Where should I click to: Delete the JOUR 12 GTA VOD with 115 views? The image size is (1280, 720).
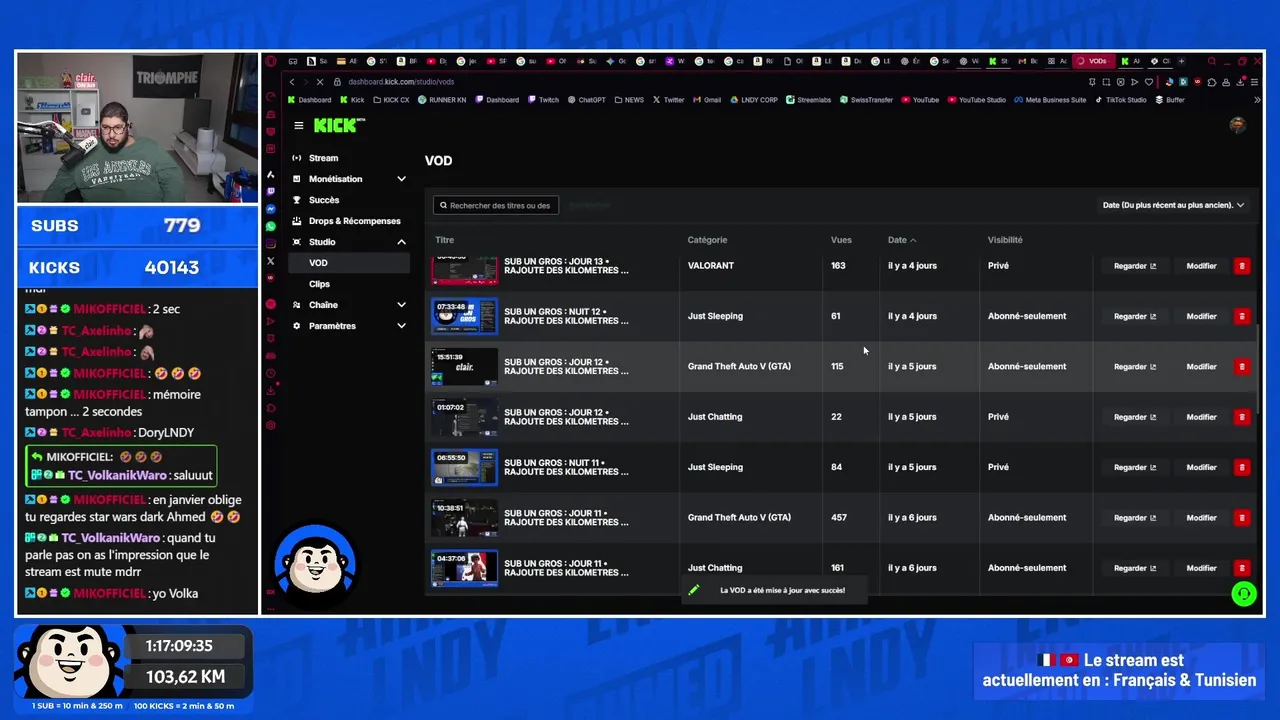(x=1242, y=366)
